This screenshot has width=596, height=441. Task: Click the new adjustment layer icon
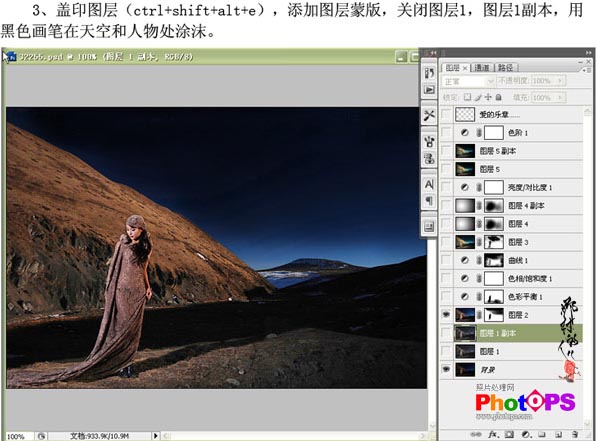526,434
